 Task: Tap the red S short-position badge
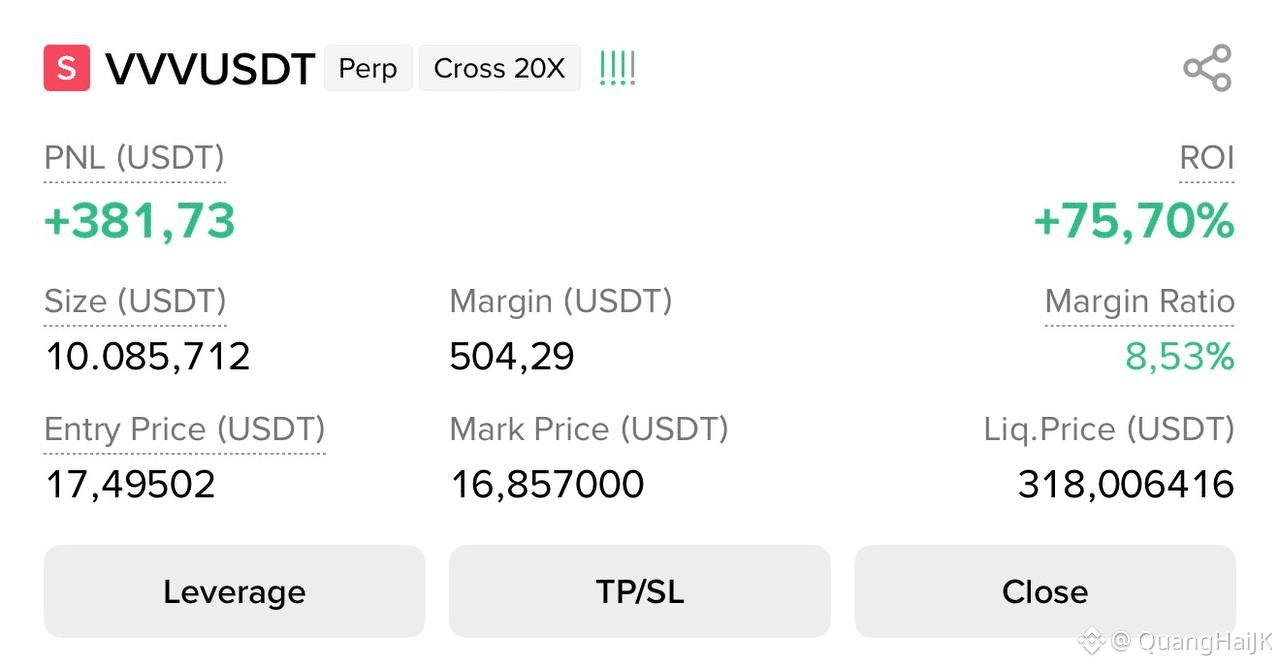tap(67, 68)
